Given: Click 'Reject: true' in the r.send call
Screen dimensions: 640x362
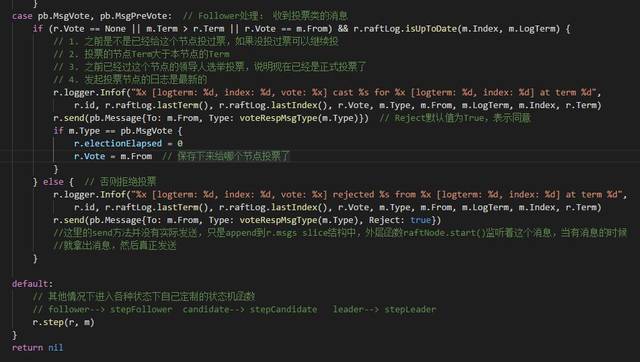Looking at the screenshot, I should (400, 220).
